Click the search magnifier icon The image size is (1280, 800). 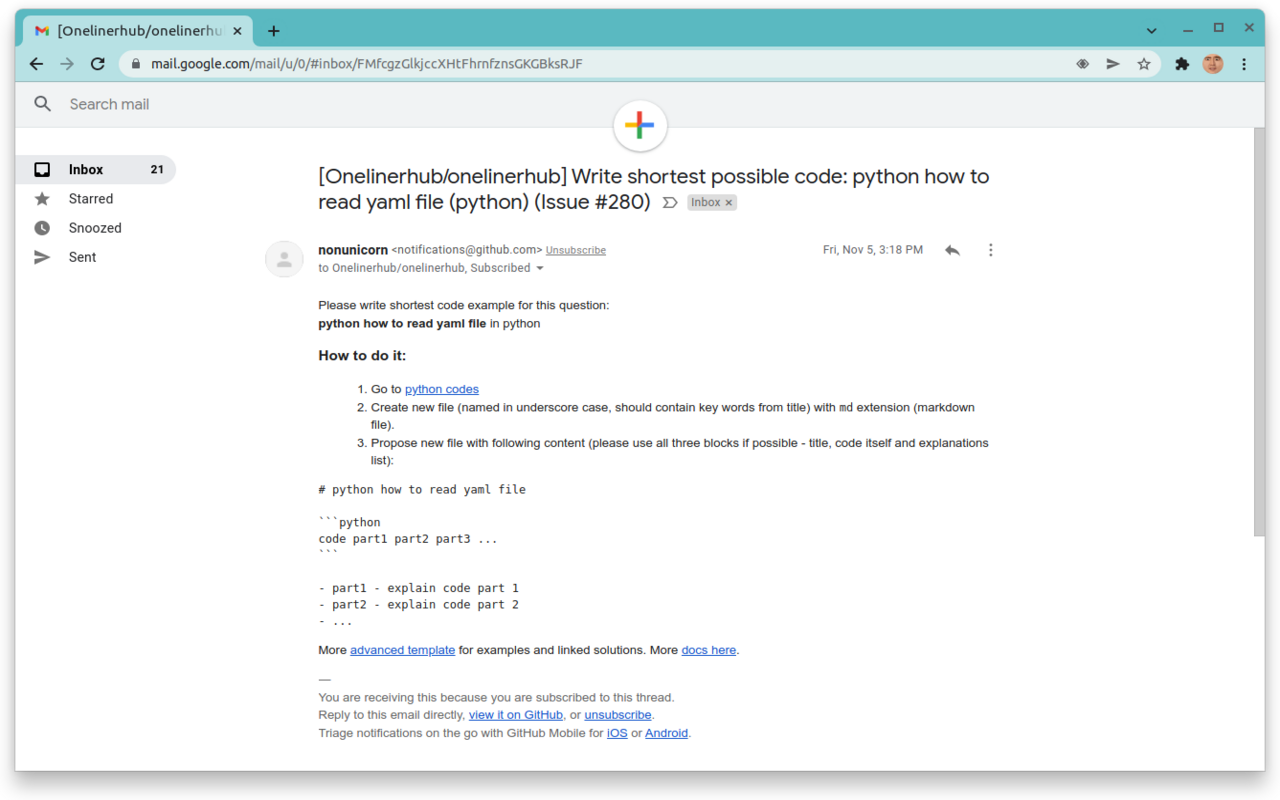tap(42, 104)
